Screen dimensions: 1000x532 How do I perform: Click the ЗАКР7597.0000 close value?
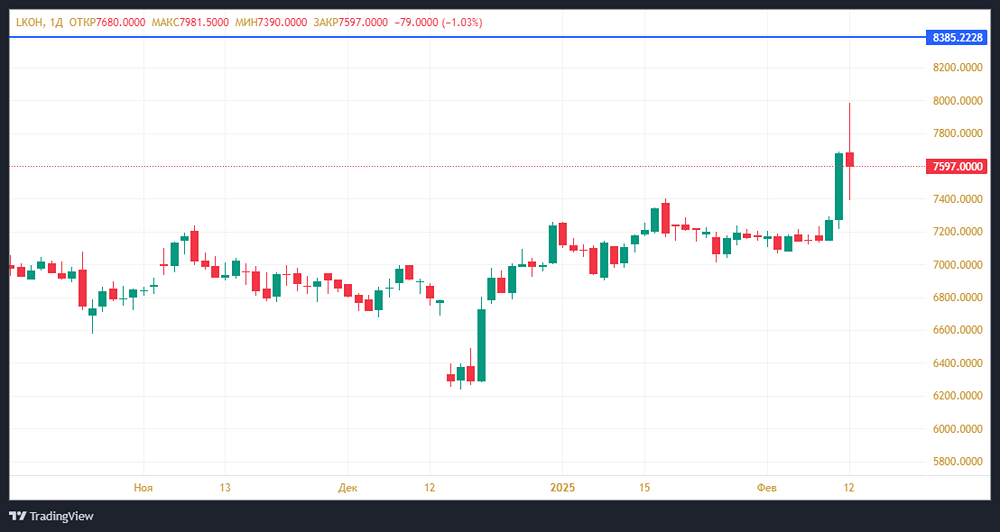pyautogui.click(x=350, y=22)
